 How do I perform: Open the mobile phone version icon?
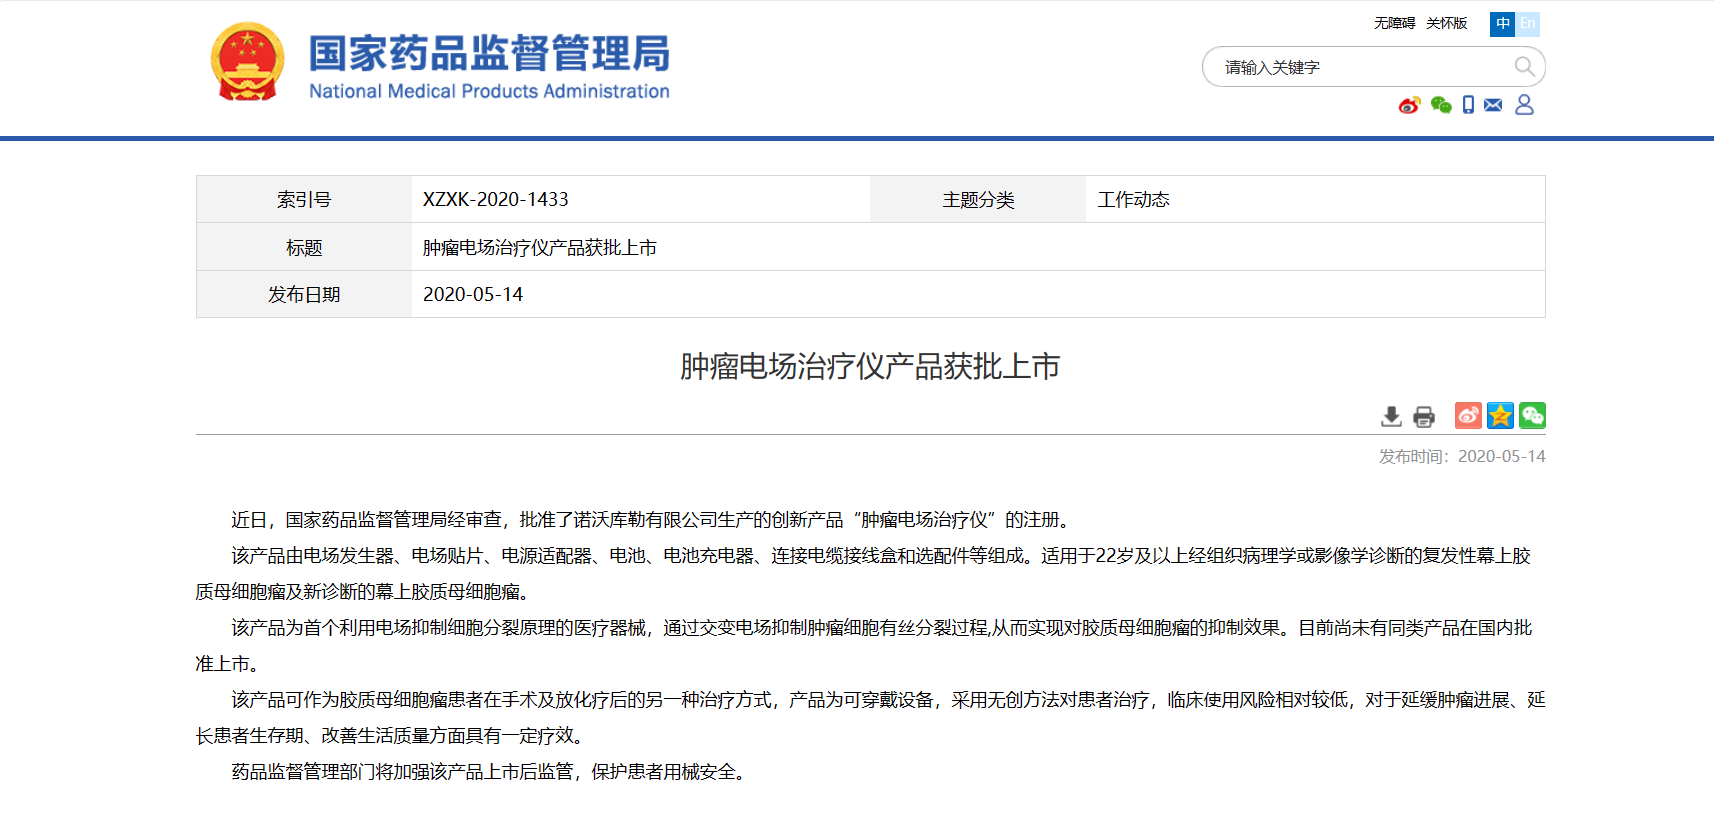[x=1468, y=105]
